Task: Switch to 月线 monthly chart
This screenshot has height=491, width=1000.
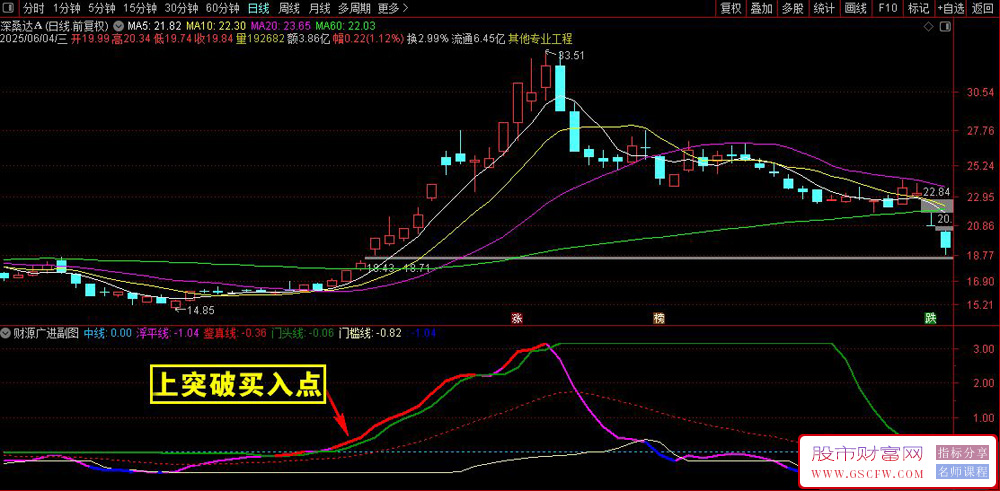Action: pyautogui.click(x=319, y=8)
